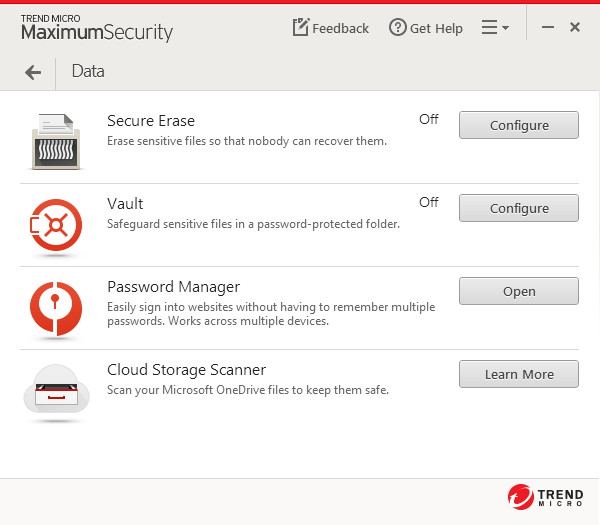Click the Get Help question mark icon

(398, 28)
